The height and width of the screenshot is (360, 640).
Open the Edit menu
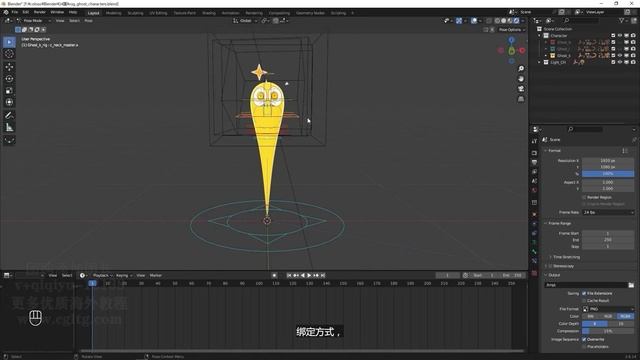tap(25, 12)
